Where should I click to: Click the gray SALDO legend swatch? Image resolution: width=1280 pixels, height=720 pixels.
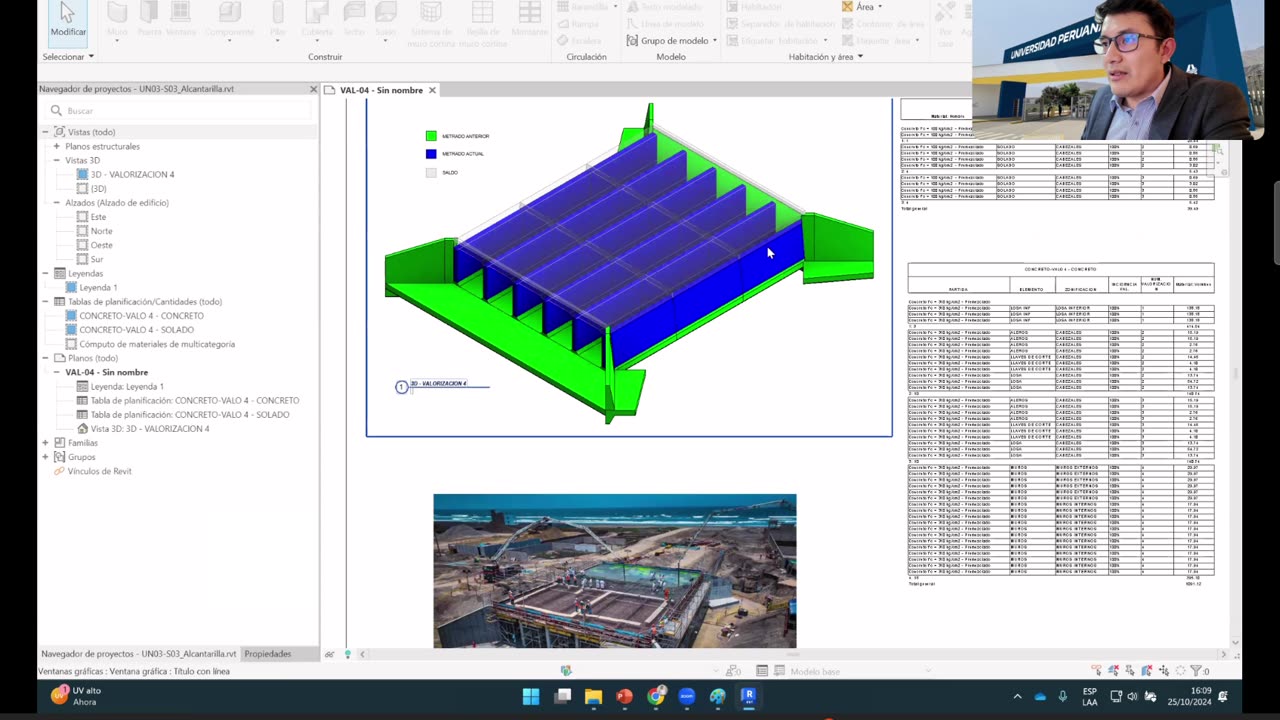[x=431, y=172]
